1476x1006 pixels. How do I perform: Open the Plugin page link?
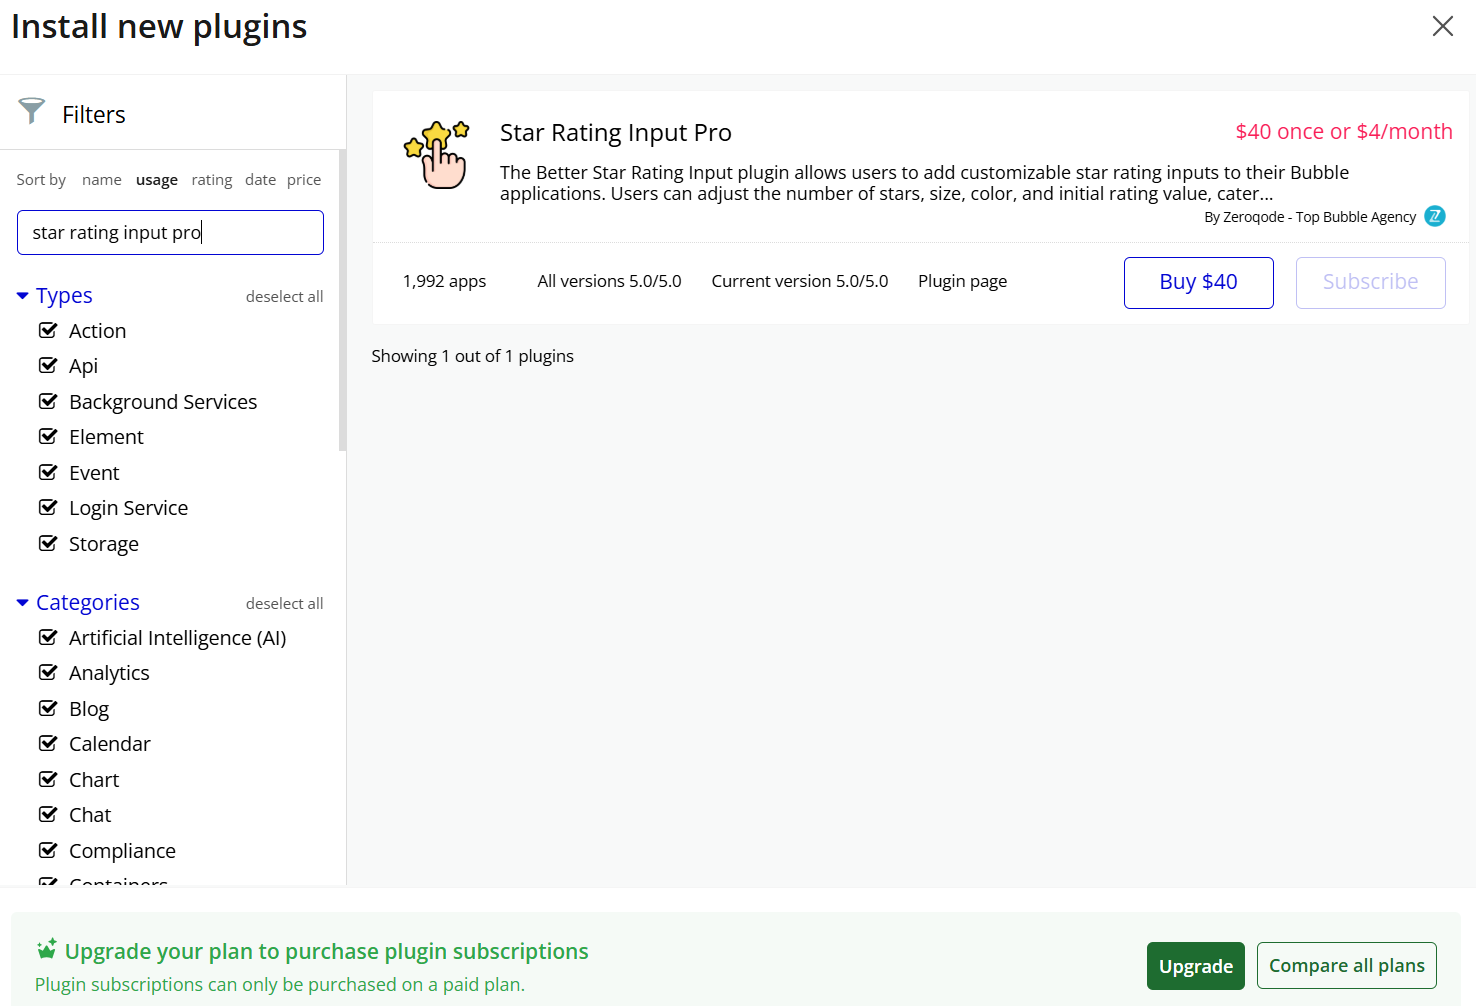coord(962,282)
